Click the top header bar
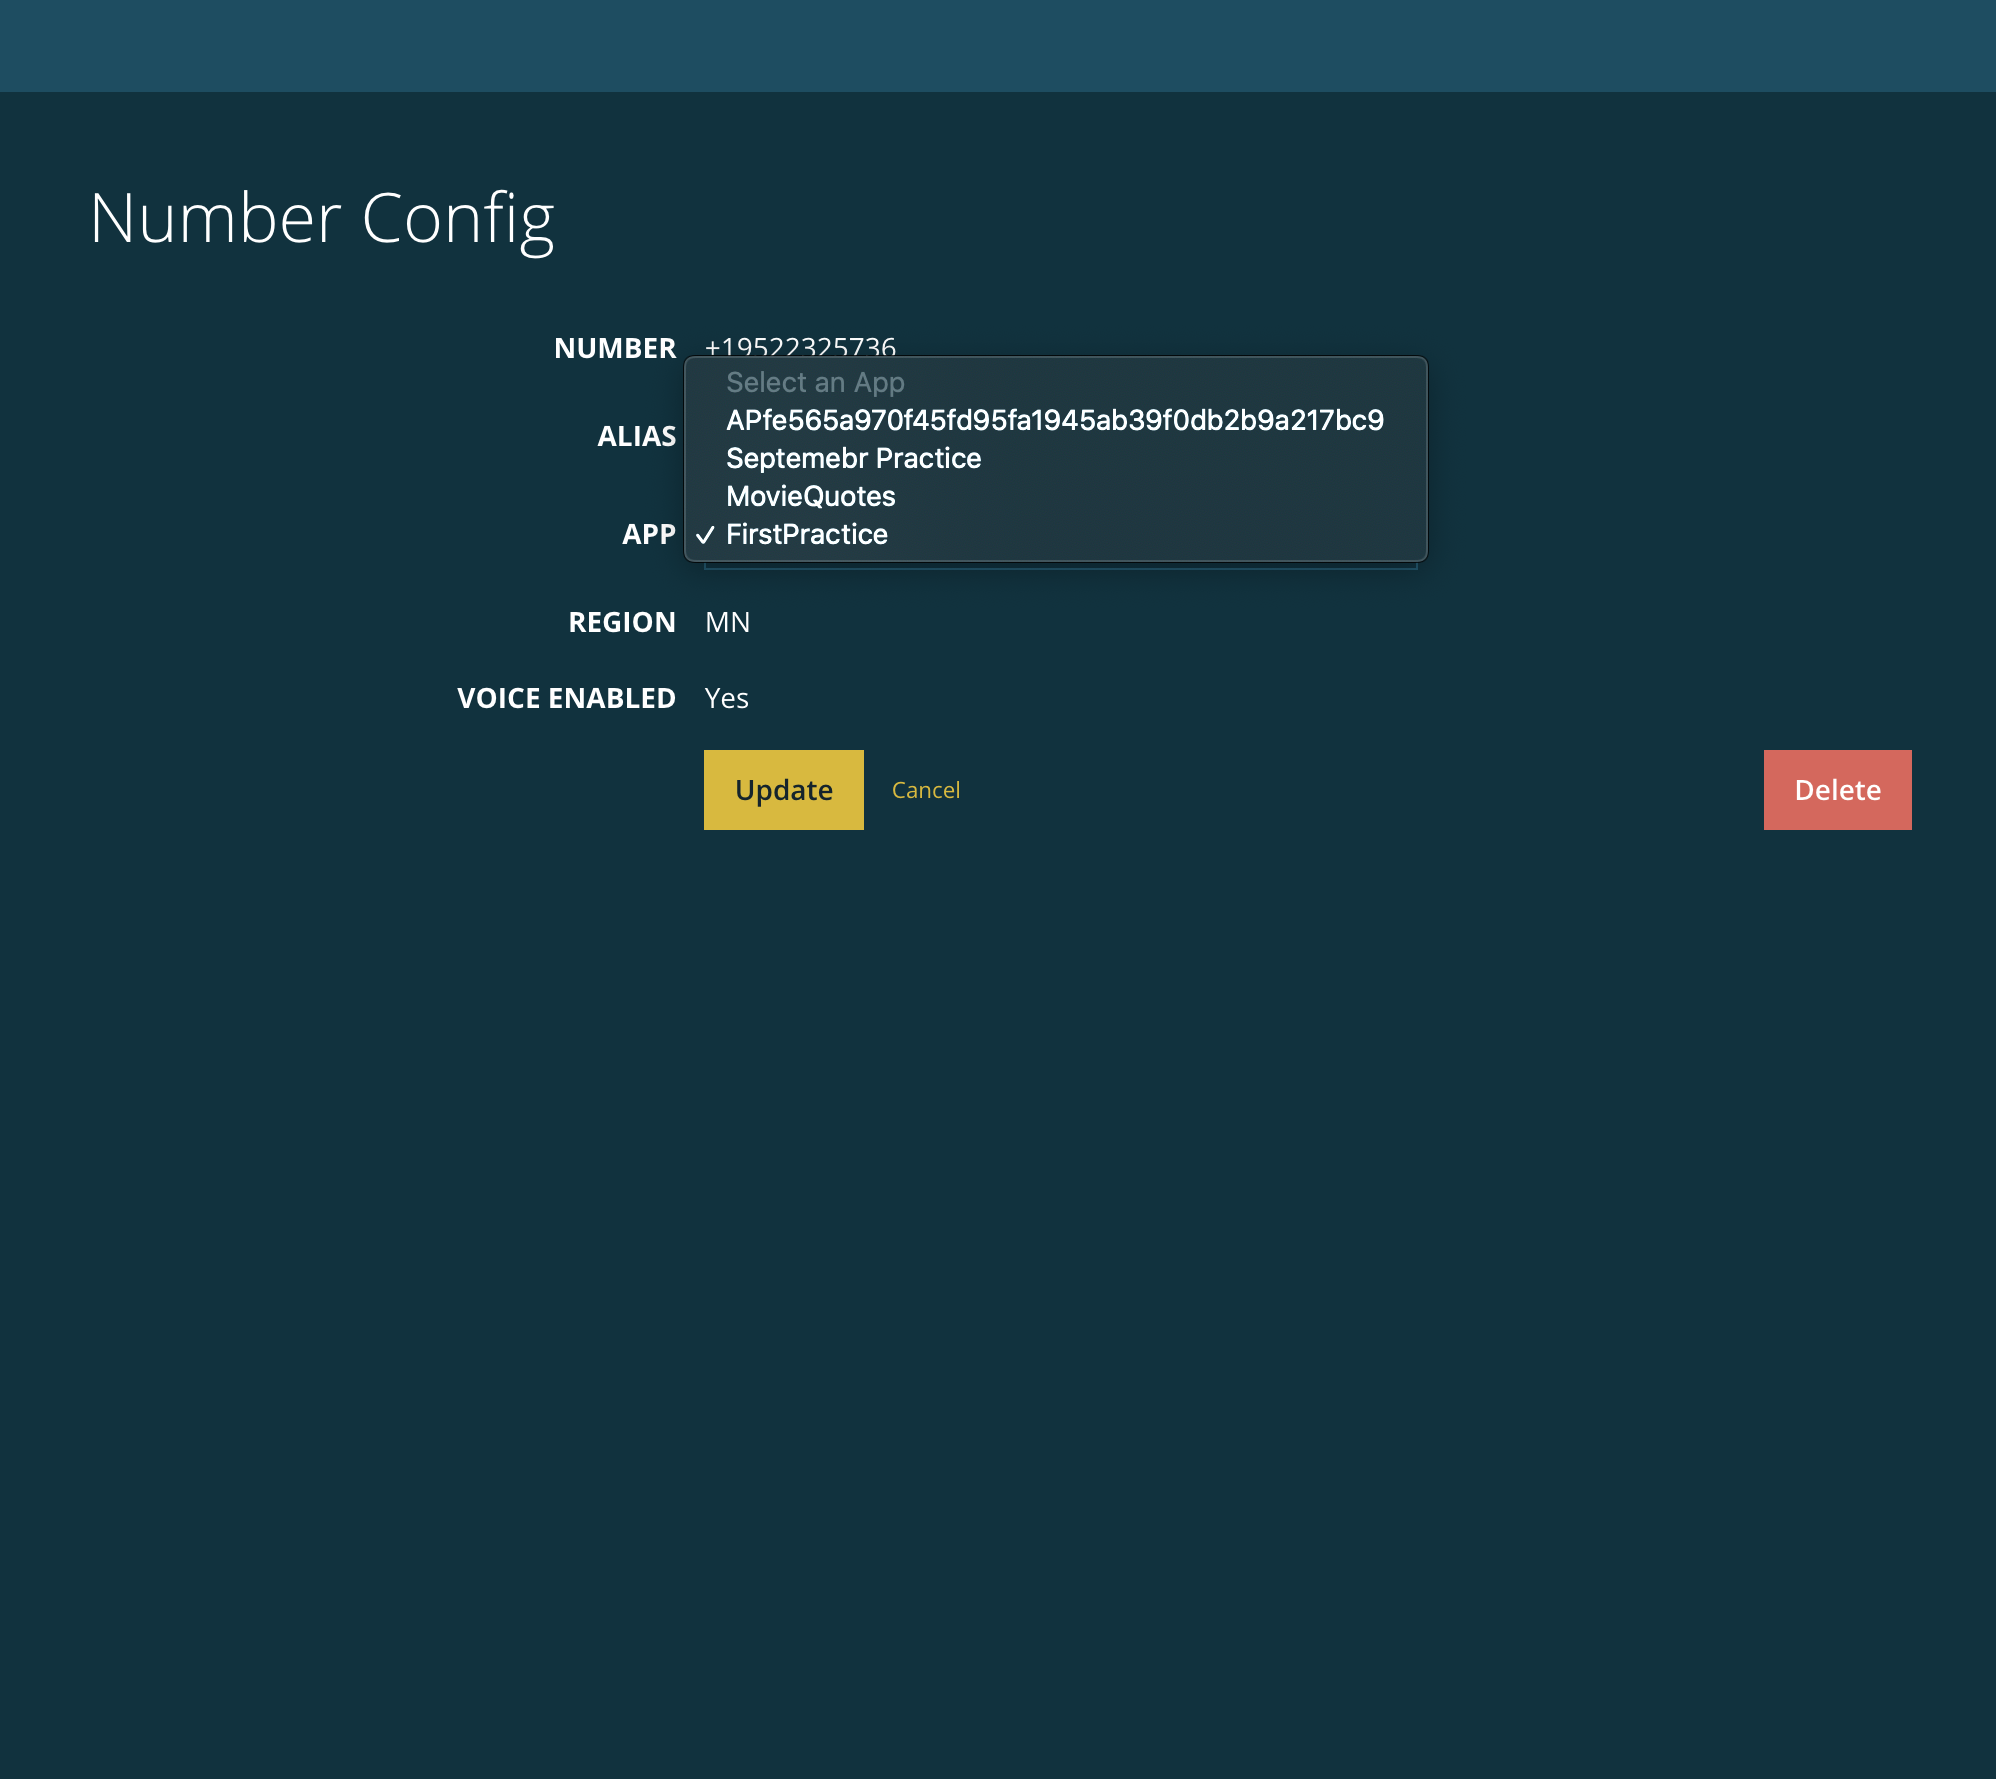The width and height of the screenshot is (1996, 1779). (x=998, y=45)
